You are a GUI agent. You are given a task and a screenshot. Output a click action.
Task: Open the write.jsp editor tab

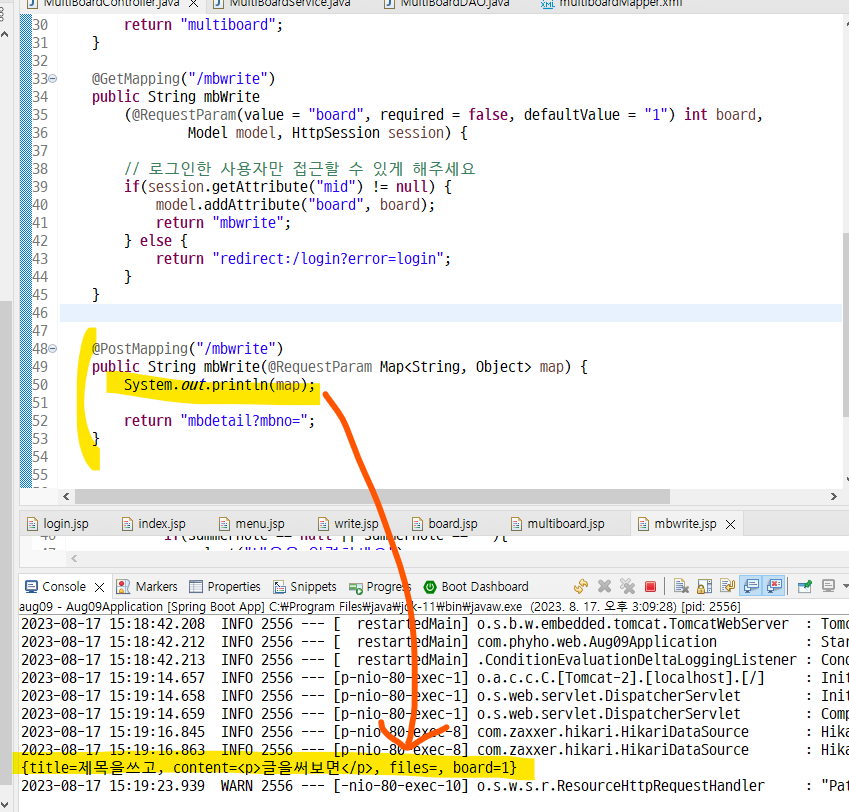pyautogui.click(x=348, y=523)
